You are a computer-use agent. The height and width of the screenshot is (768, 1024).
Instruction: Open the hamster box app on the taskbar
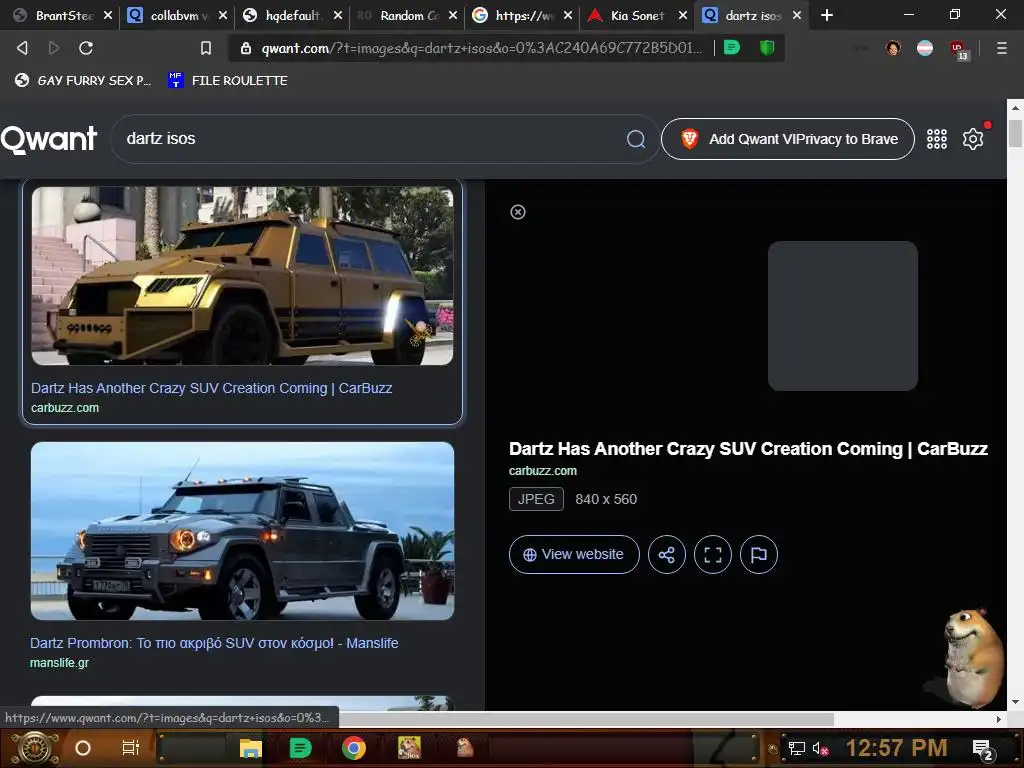pos(409,748)
